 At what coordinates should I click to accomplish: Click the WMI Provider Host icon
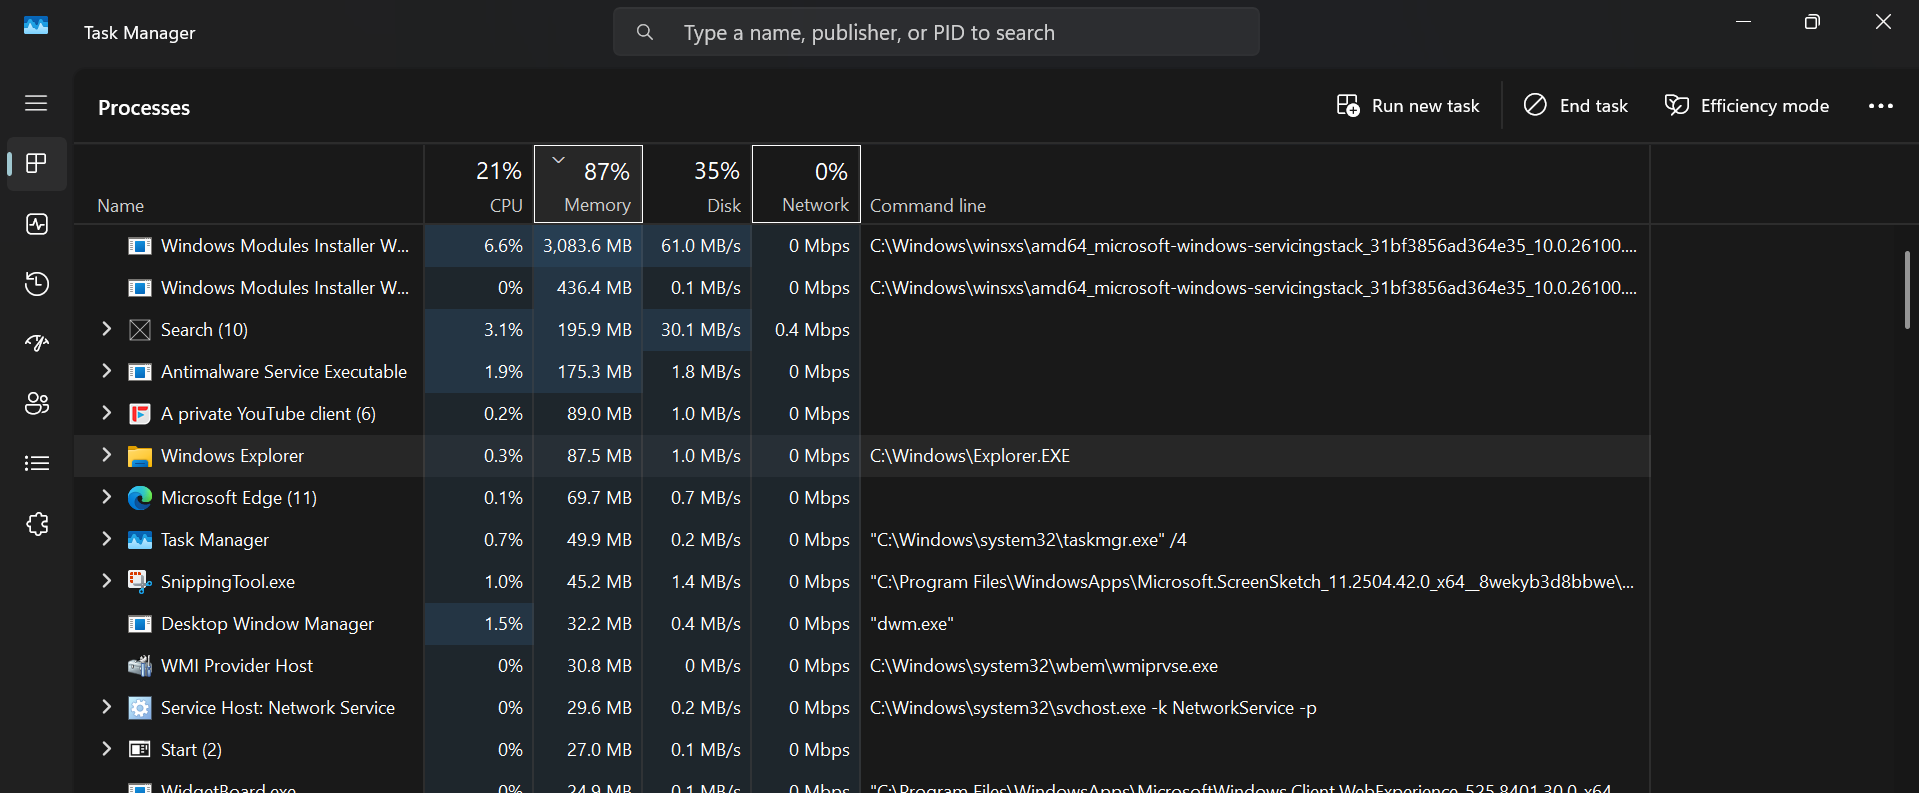tap(140, 666)
